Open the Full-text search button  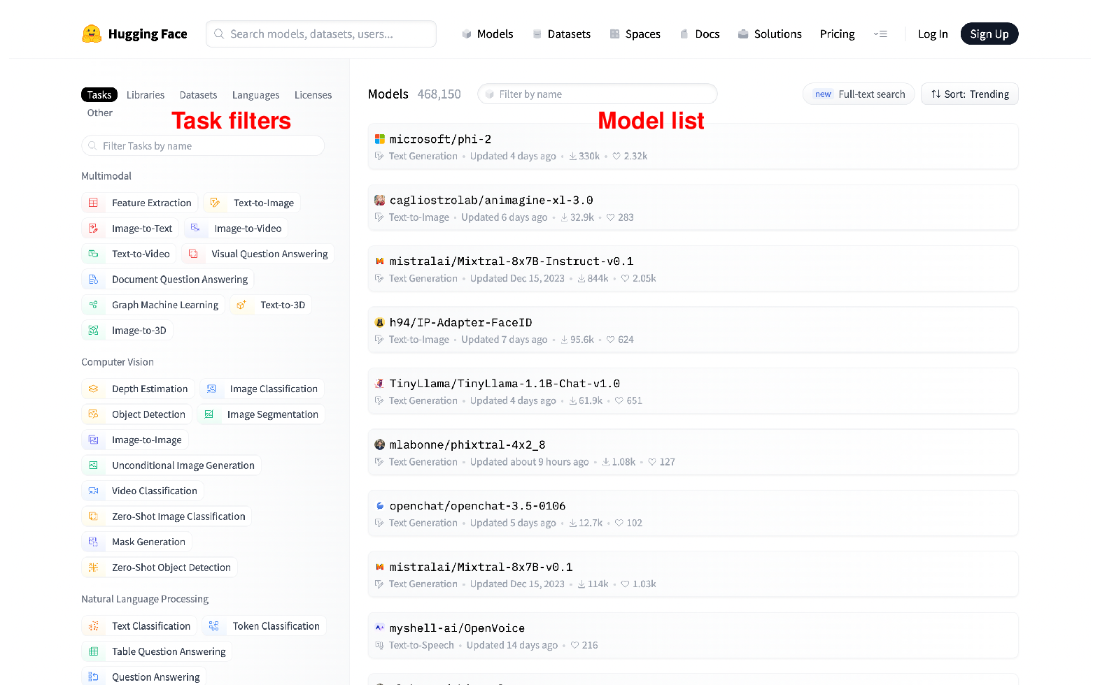tap(858, 94)
